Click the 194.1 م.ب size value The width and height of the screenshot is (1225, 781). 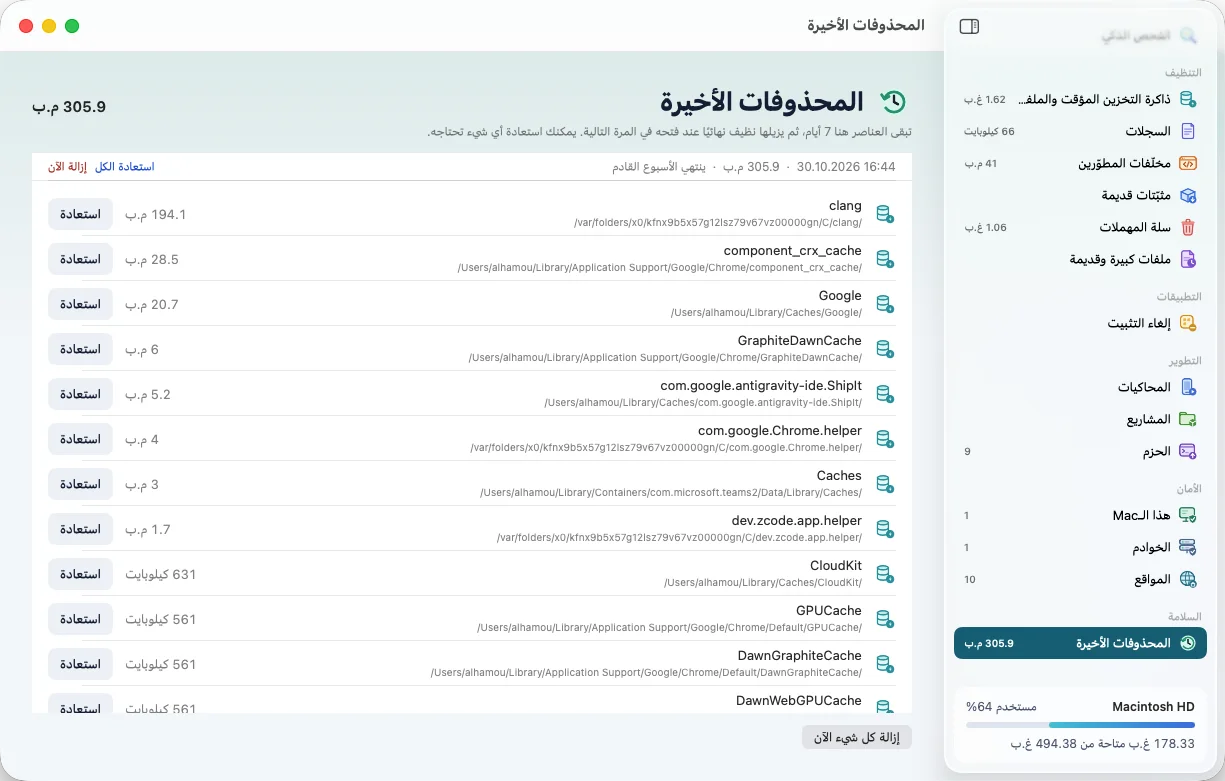(x=156, y=214)
